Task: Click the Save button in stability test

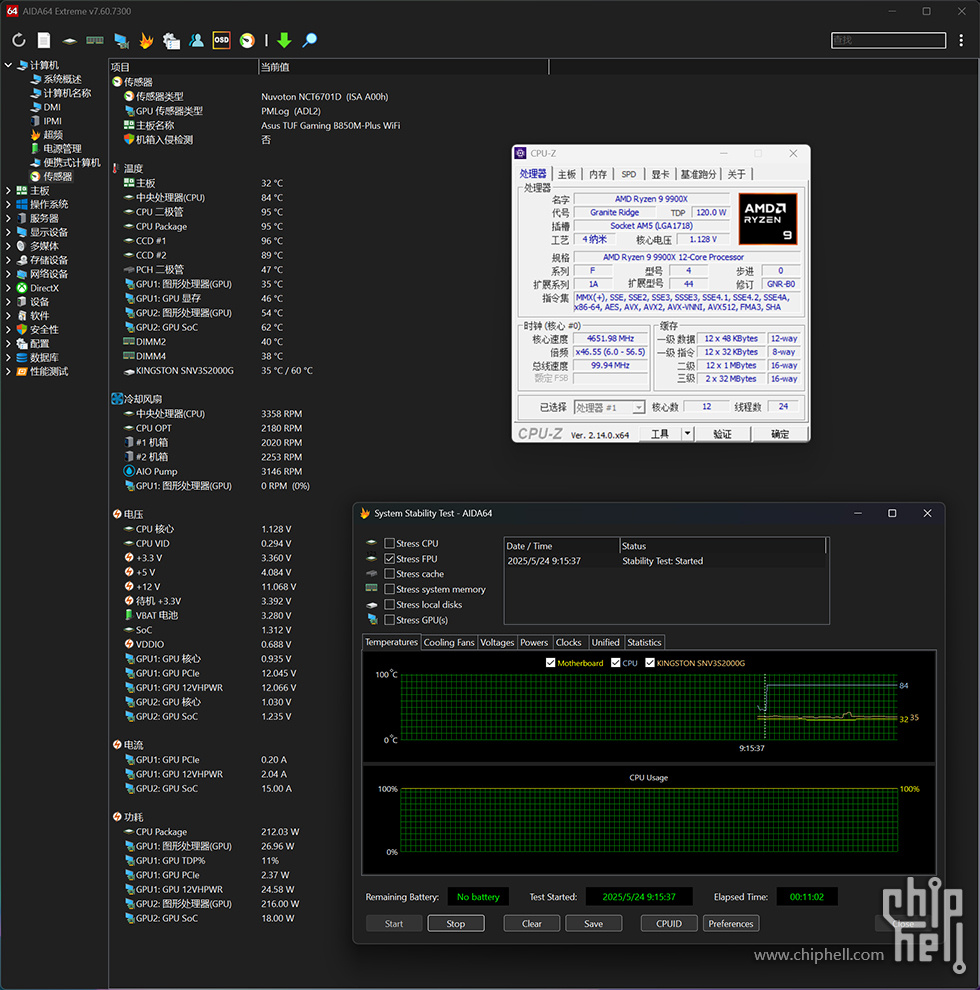Action: click(594, 923)
